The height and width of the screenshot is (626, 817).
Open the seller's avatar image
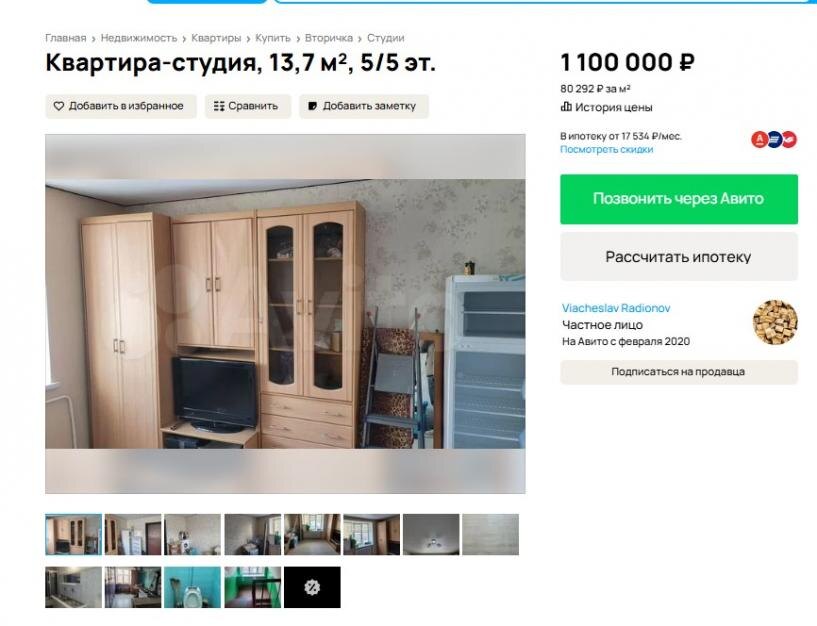(x=775, y=322)
